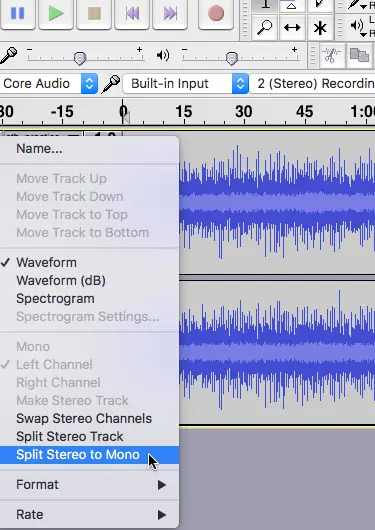Select the Multi-Tool asterisk icon
This screenshot has height=530, width=375.
(320, 28)
